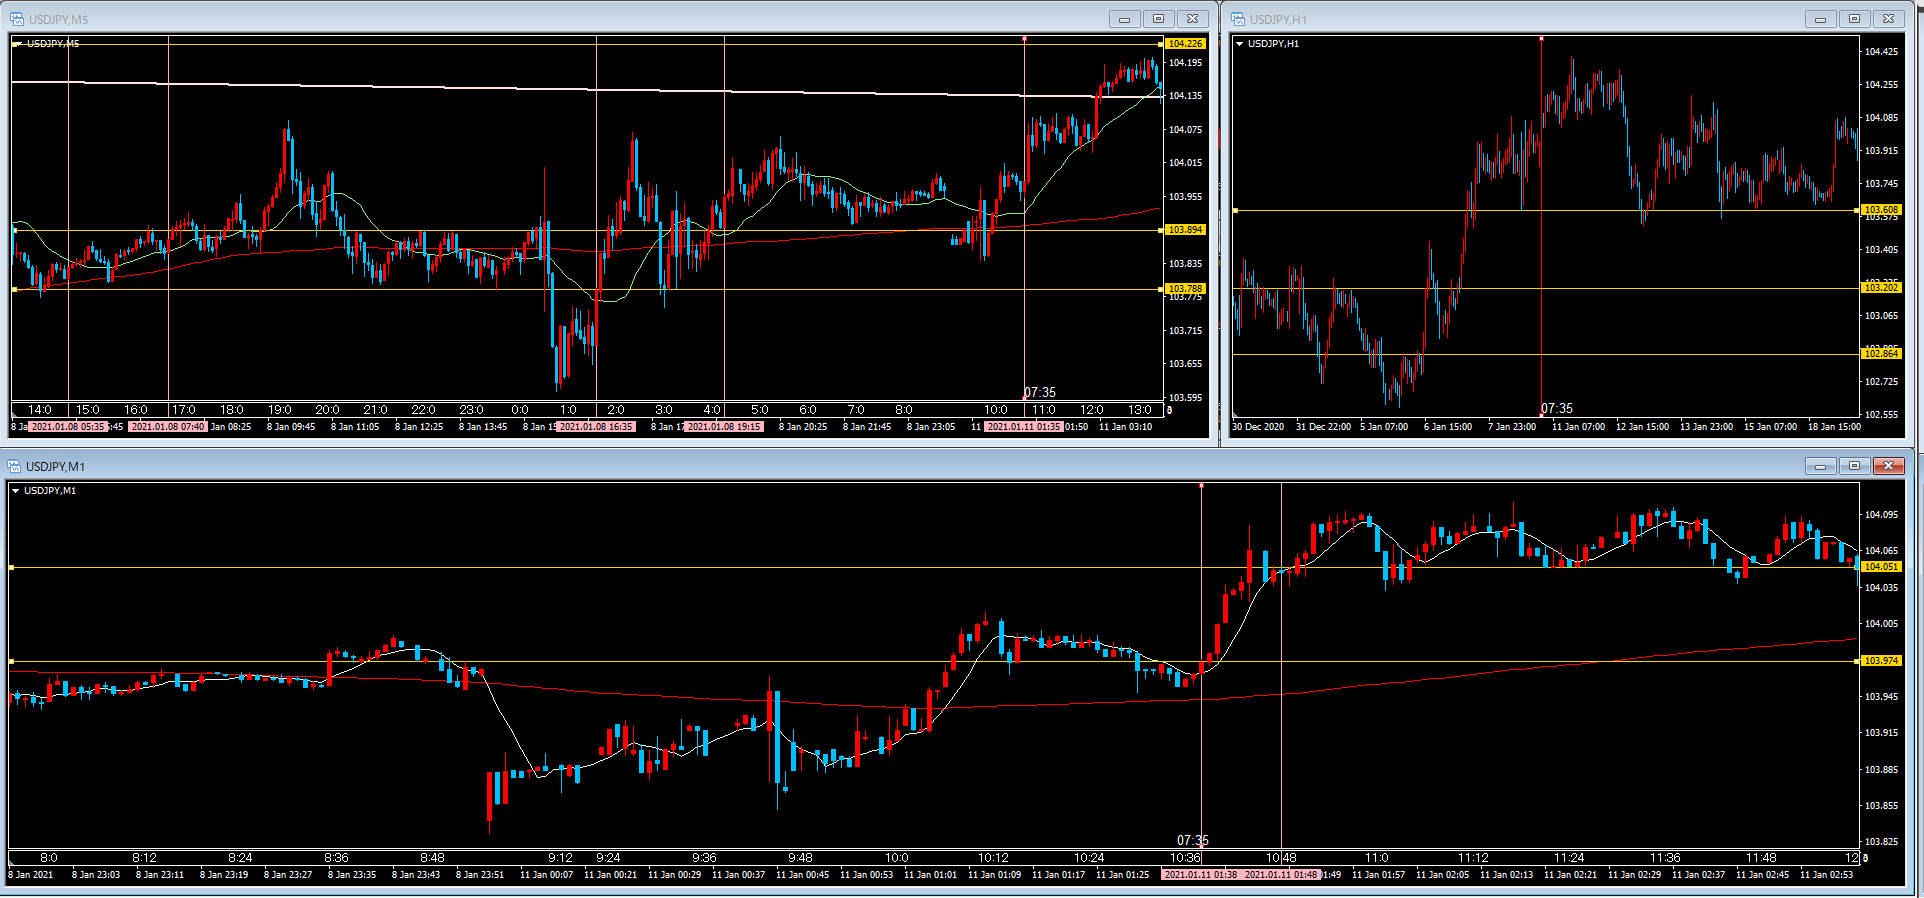Select the 104.051 price label on M1 chart

pyautogui.click(x=1881, y=567)
